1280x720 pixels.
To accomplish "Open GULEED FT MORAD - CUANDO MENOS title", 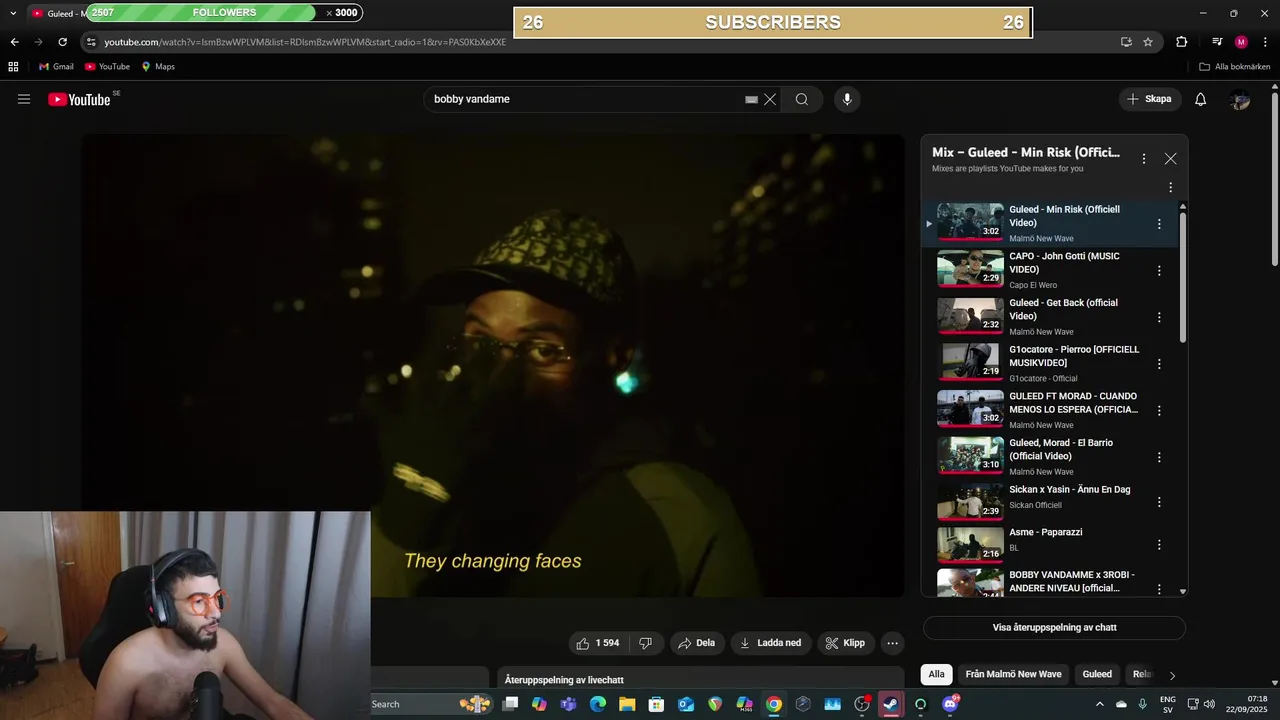I will (1073, 403).
